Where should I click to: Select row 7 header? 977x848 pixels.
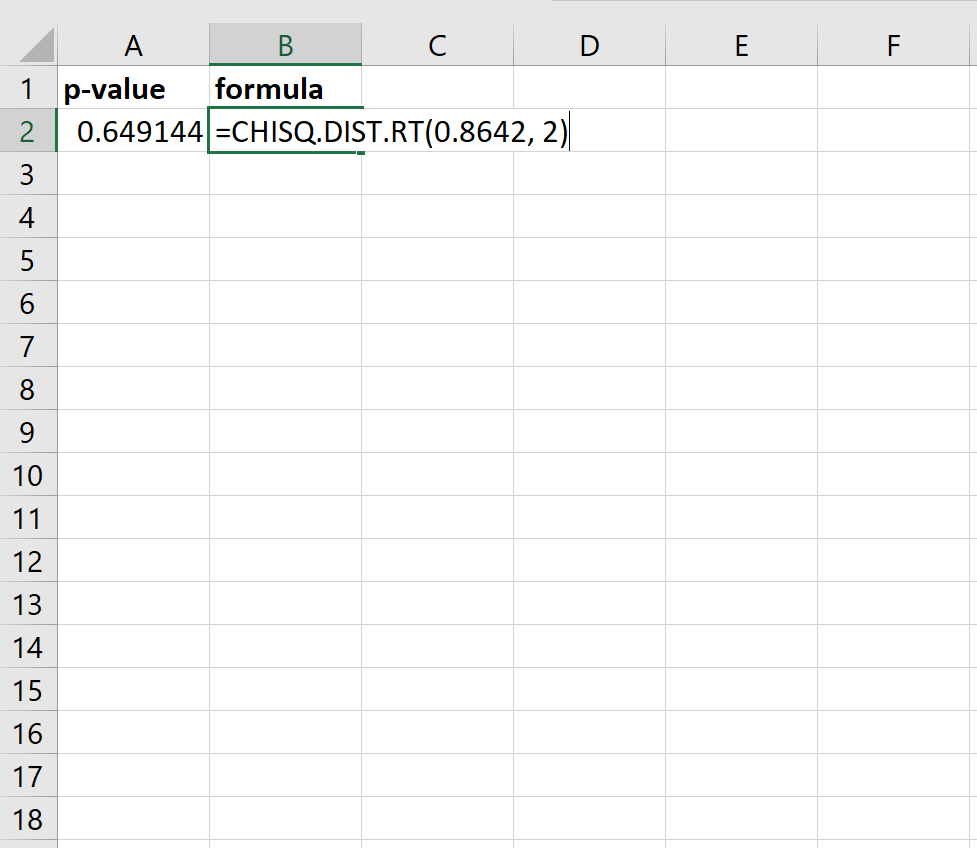point(28,346)
